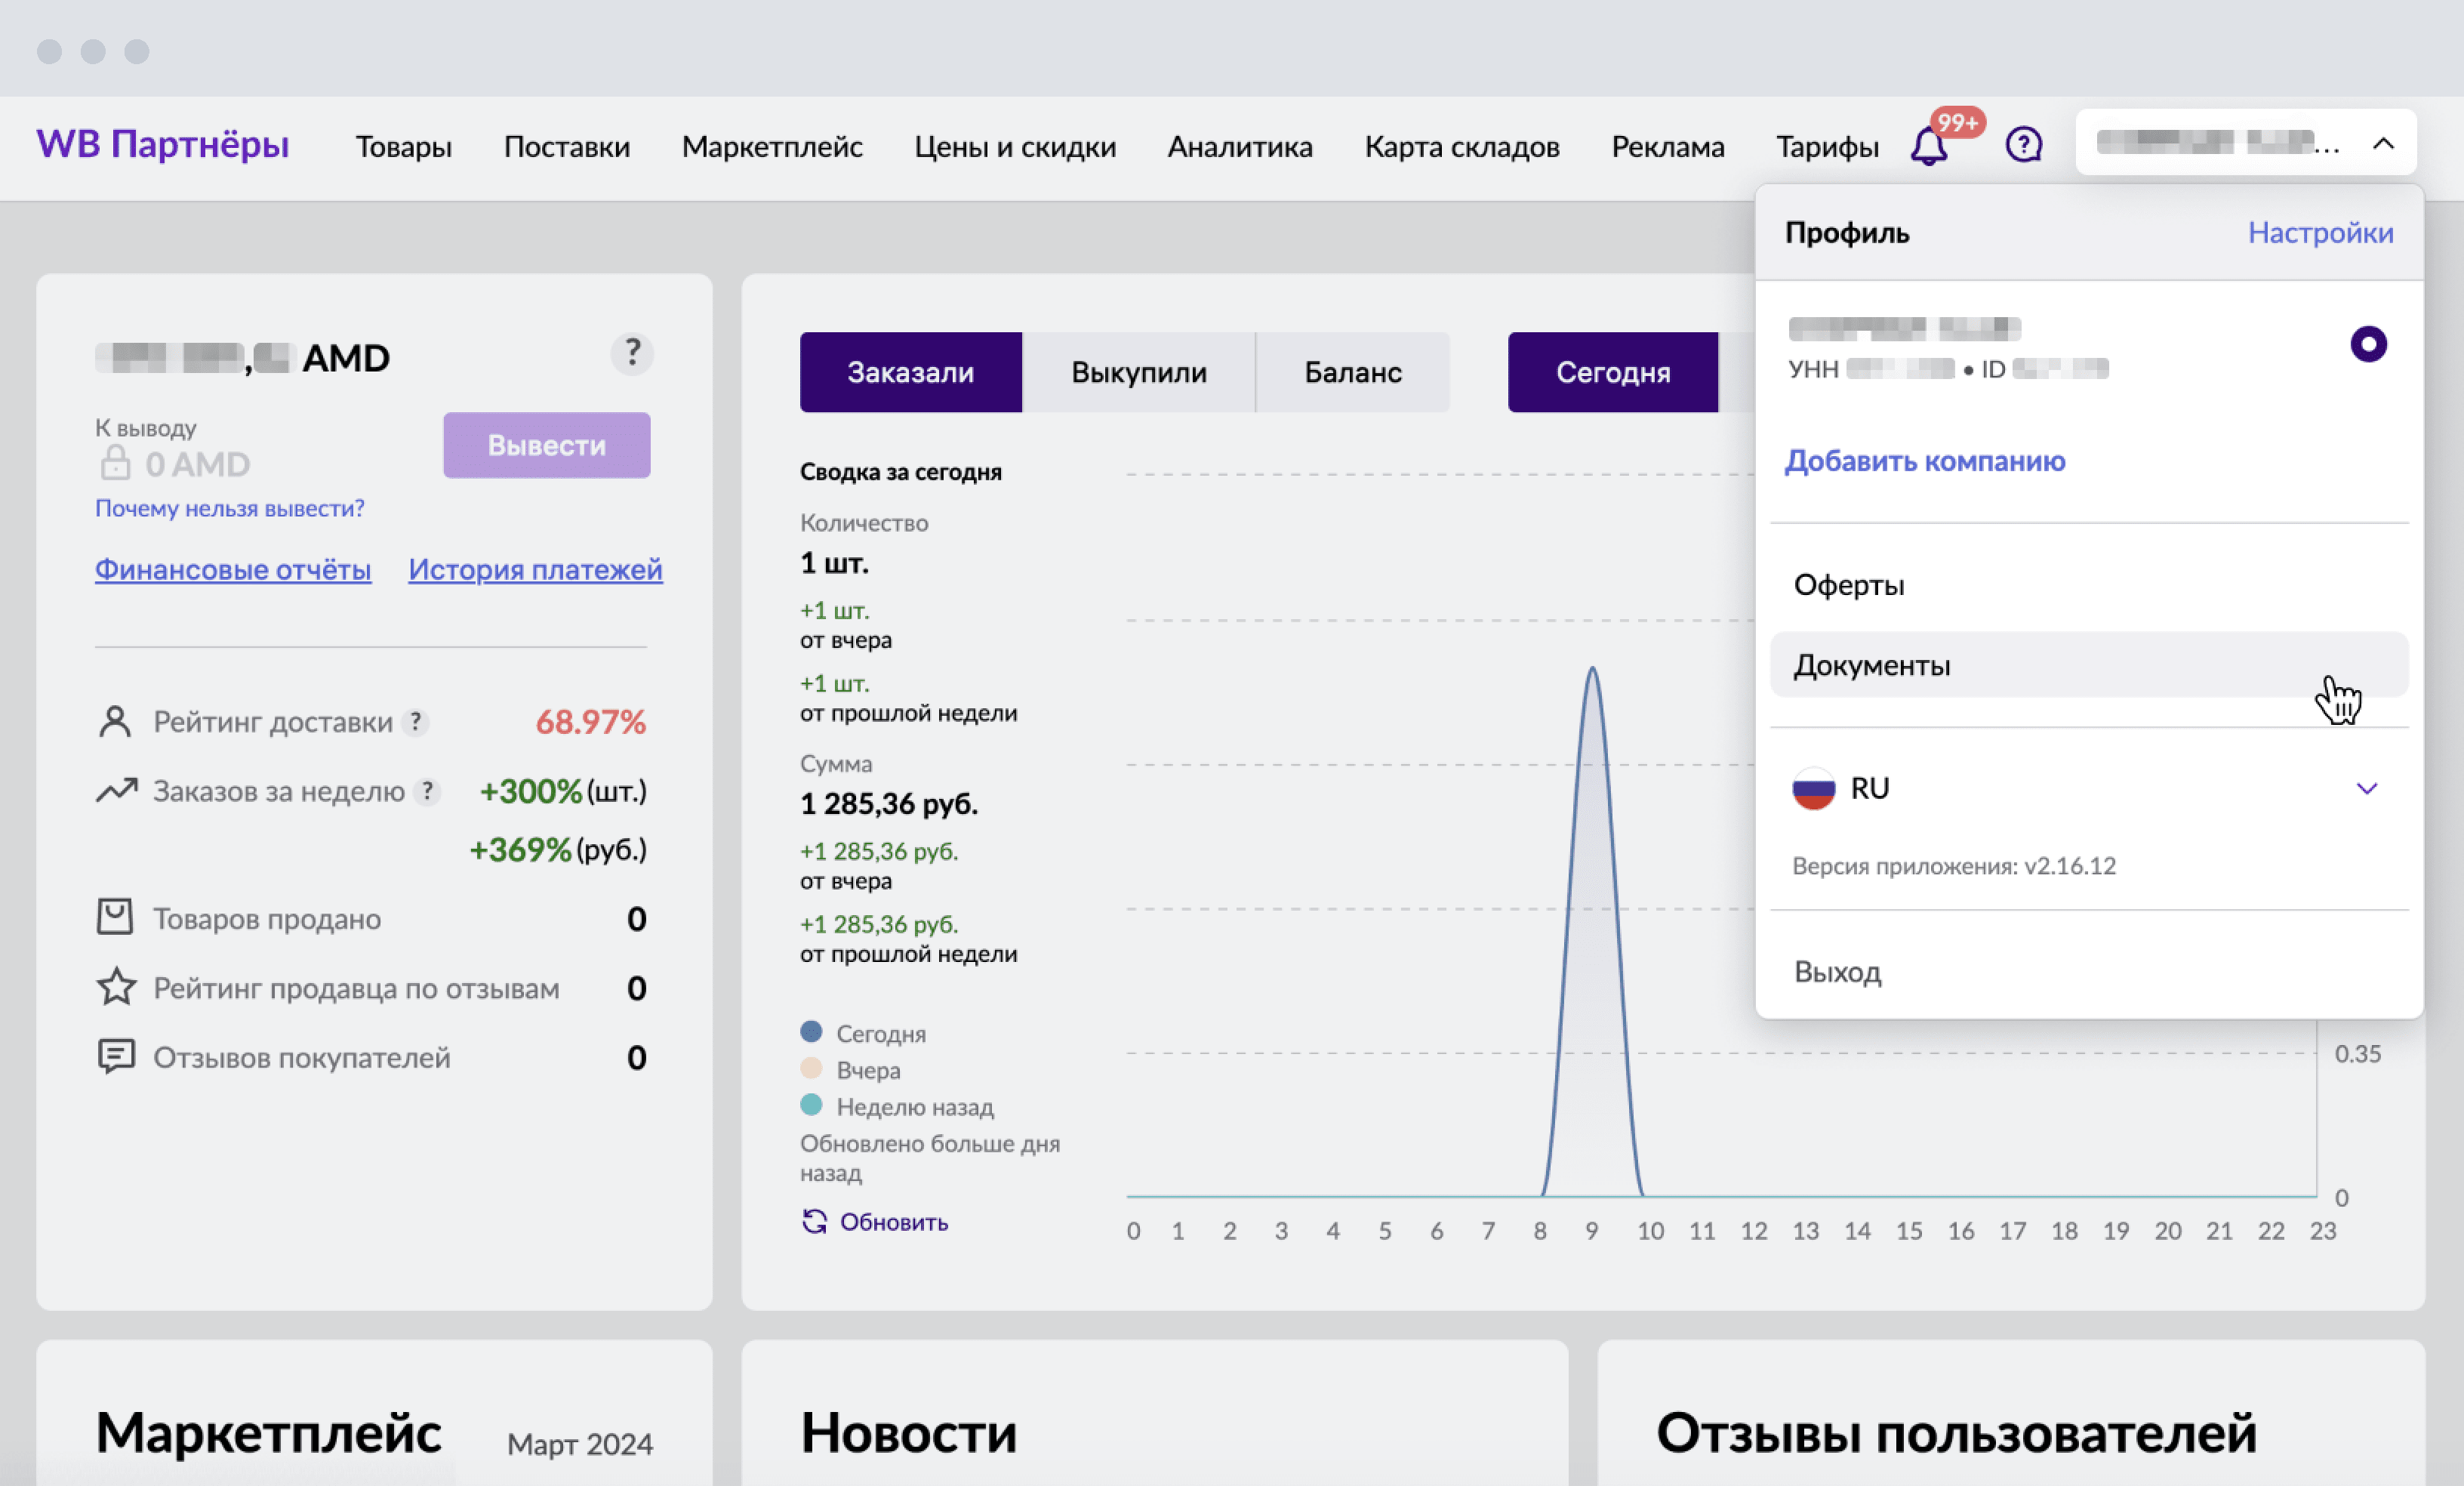Image resolution: width=2464 pixels, height=1486 pixels.
Task: Click the 68.97% delivery rating value
Action: click(x=591, y=722)
